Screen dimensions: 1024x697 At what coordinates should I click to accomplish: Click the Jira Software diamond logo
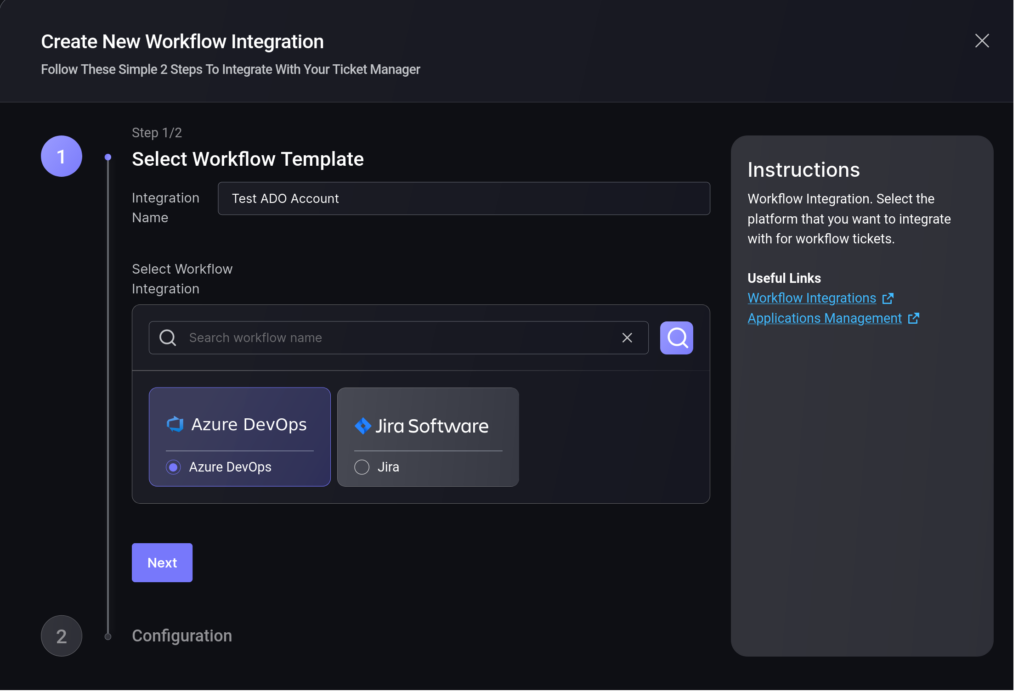tap(362, 426)
